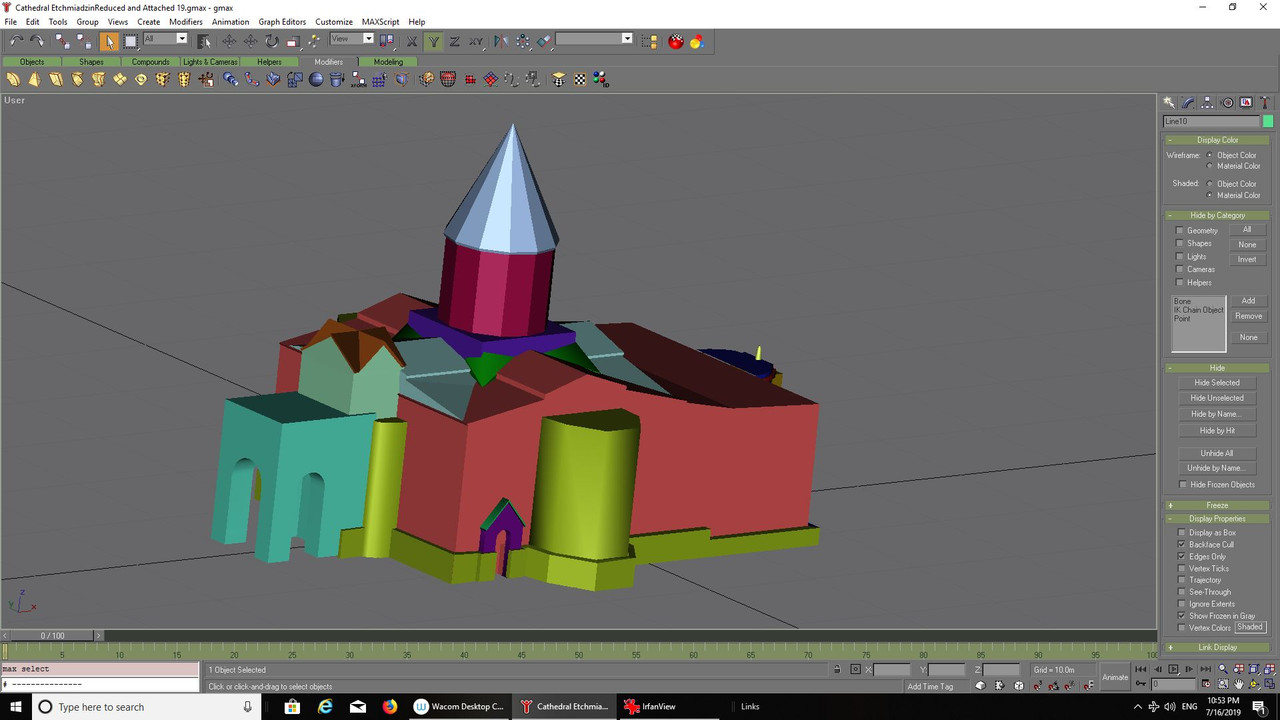Restrict to Y axis constraint

click(x=433, y=41)
